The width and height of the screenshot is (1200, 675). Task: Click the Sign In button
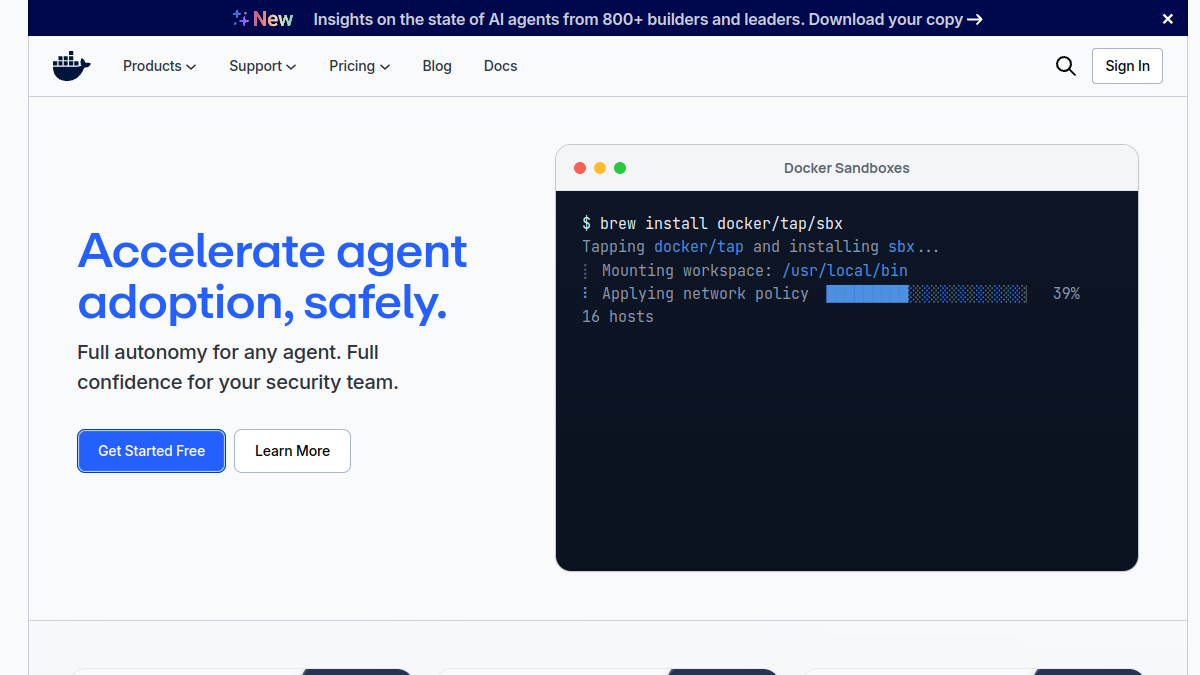click(x=1127, y=66)
